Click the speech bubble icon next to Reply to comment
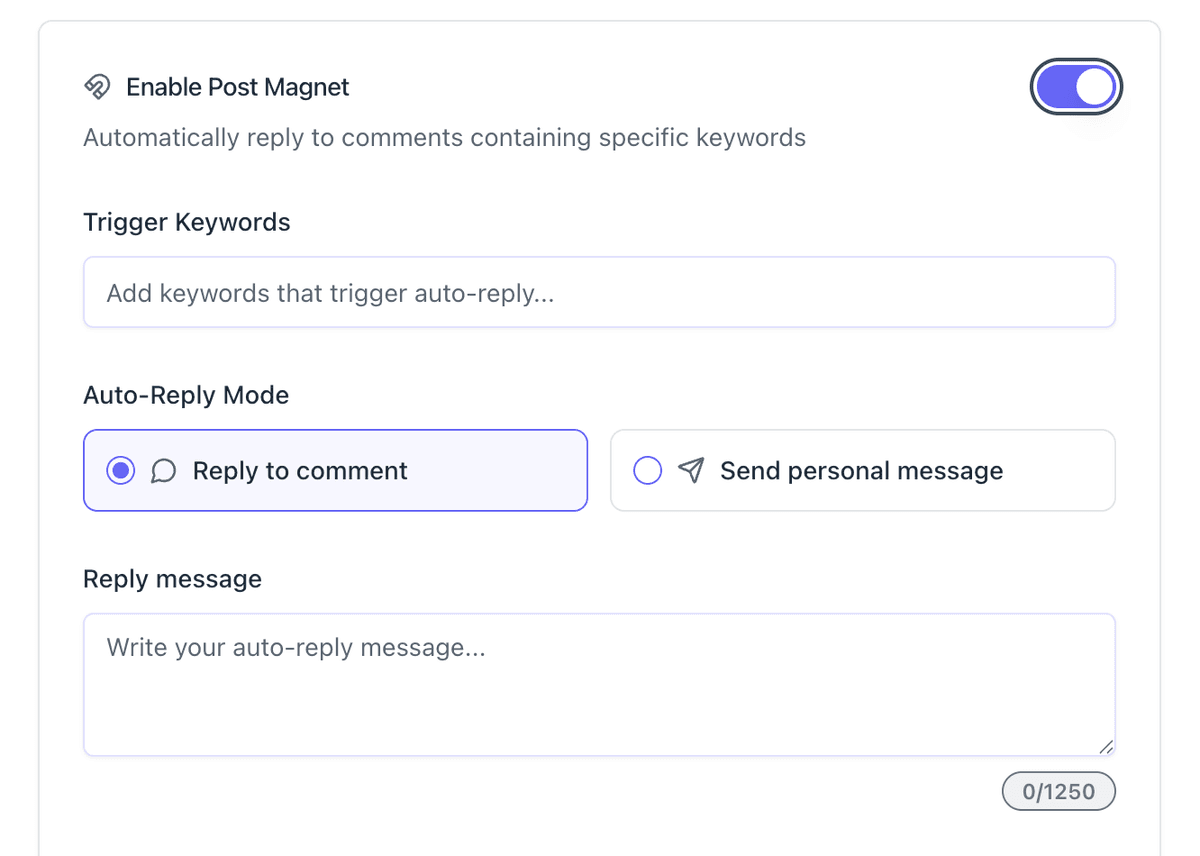This screenshot has width=1200, height=856. point(163,470)
